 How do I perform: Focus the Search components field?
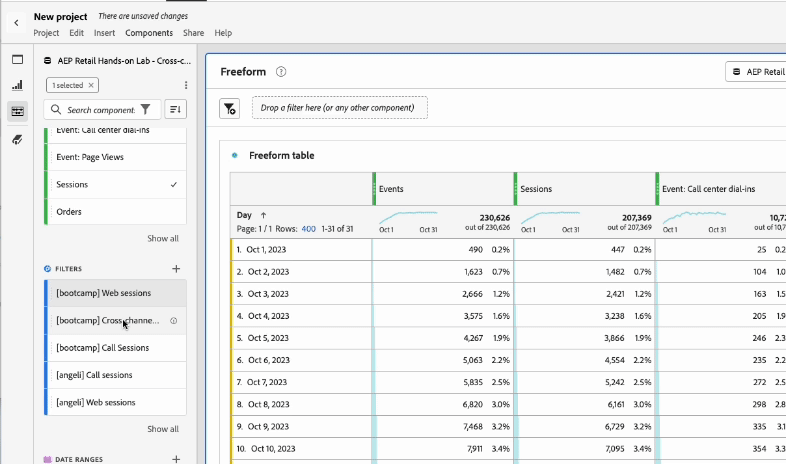tap(102, 110)
